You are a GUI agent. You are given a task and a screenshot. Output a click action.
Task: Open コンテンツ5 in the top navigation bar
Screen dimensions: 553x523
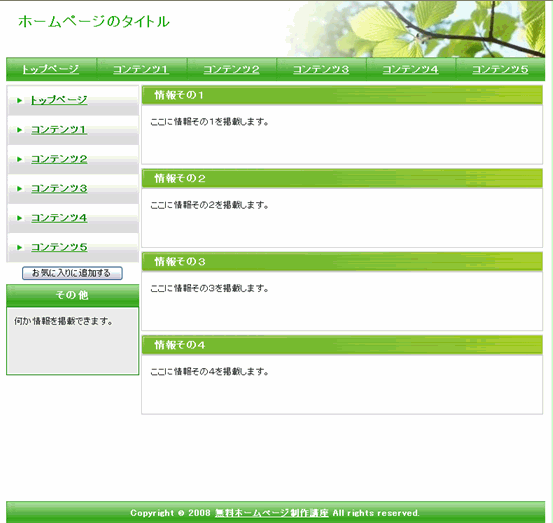pos(500,69)
